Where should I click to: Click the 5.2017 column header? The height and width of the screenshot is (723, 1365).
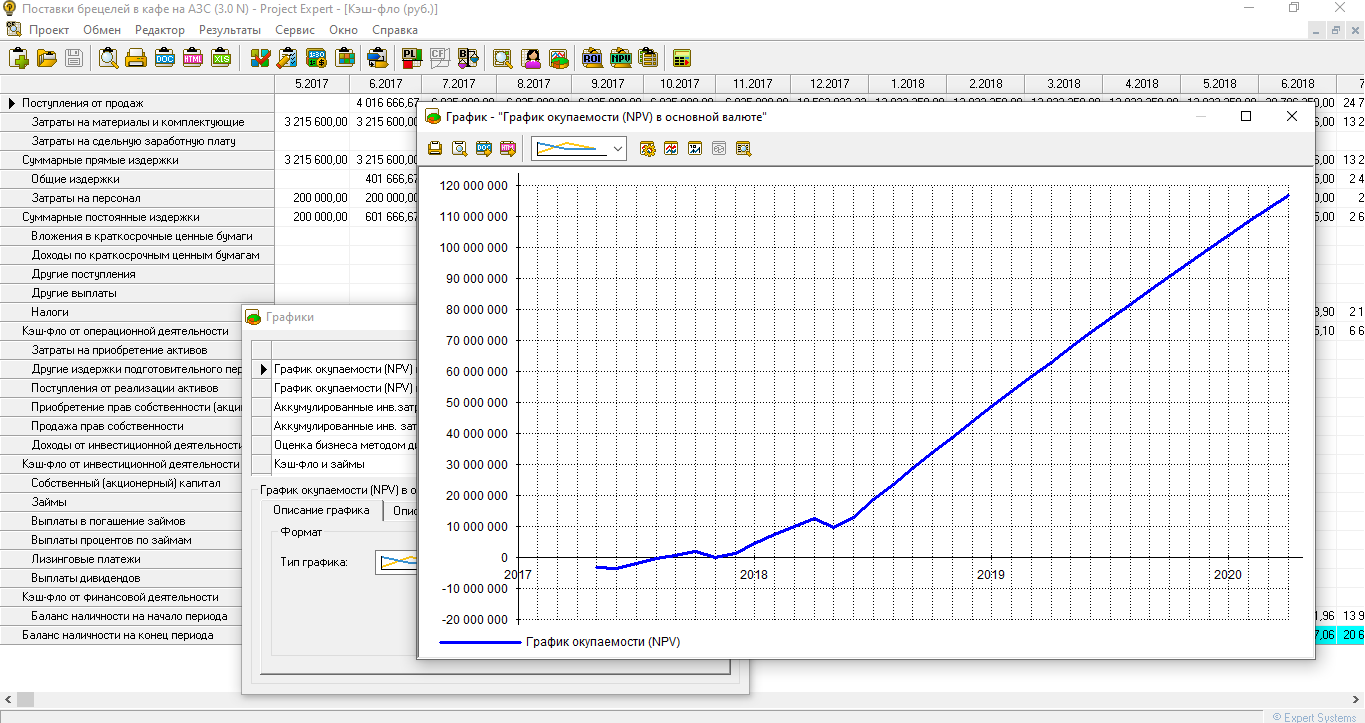click(x=311, y=84)
